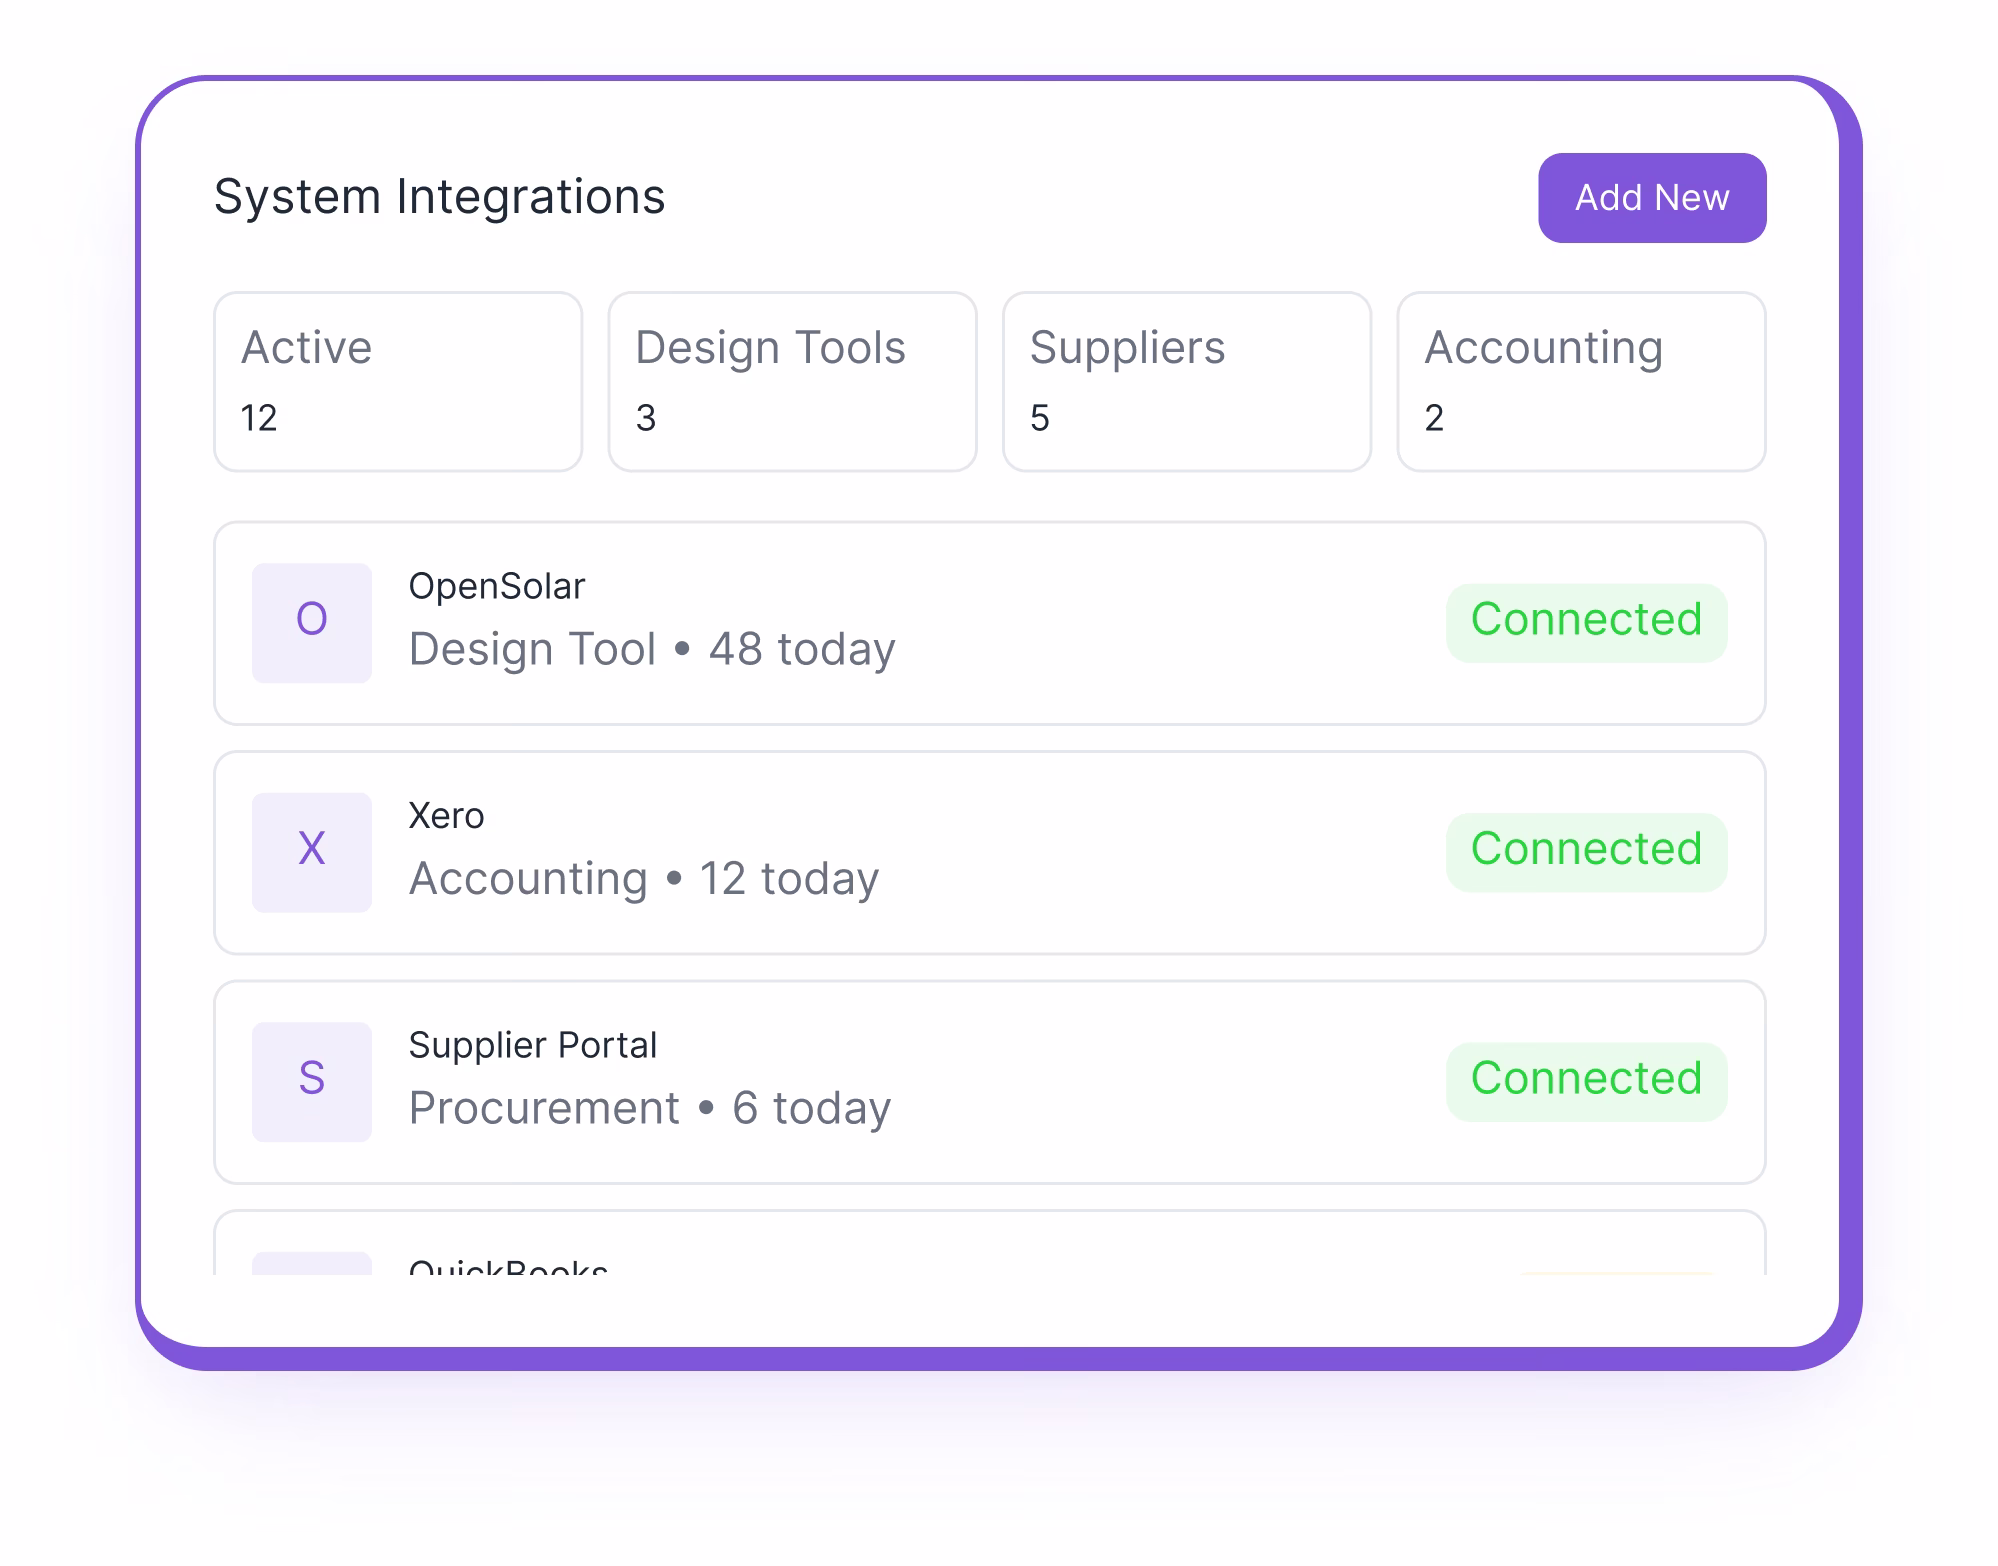Click Supplier Portal's Connected badge
The width and height of the screenshot is (1998, 1566).
pos(1586,1079)
